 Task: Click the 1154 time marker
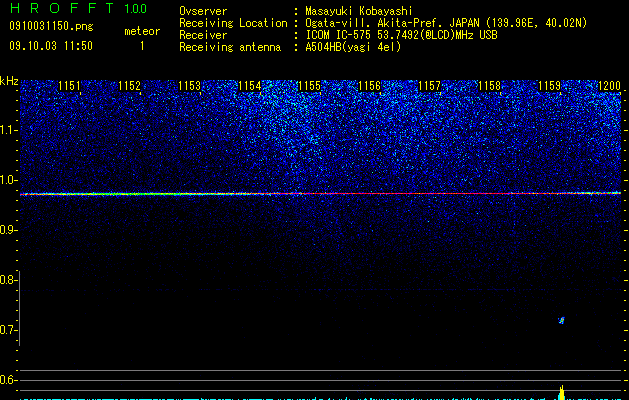[250, 86]
